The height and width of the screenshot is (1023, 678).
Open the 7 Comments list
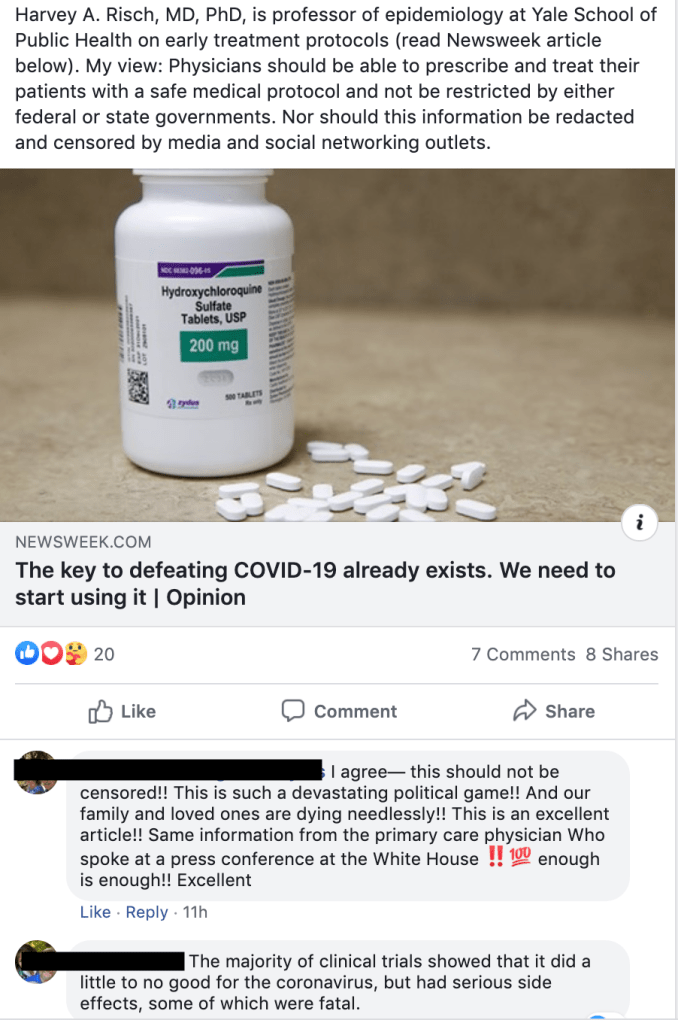tap(523, 654)
